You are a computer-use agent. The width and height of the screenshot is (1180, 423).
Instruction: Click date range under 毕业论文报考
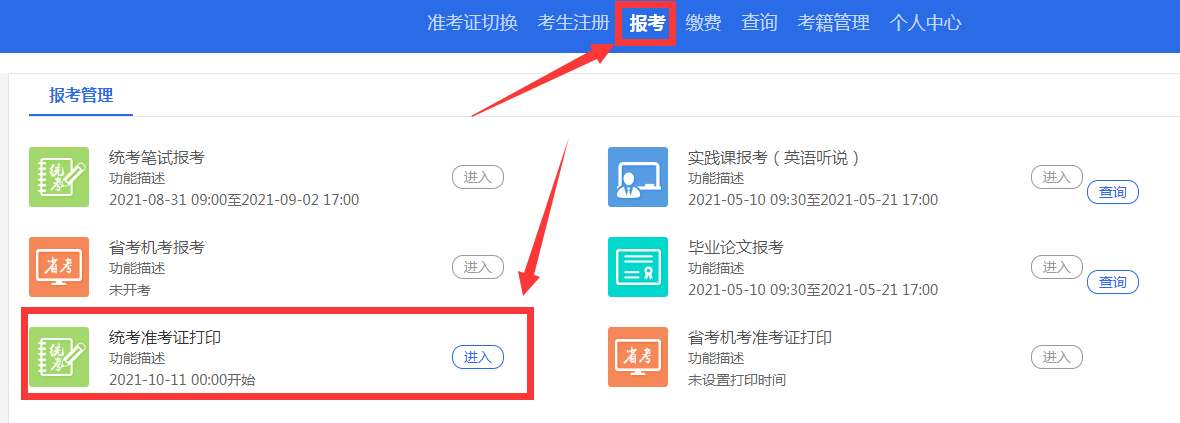pyautogui.click(x=813, y=291)
